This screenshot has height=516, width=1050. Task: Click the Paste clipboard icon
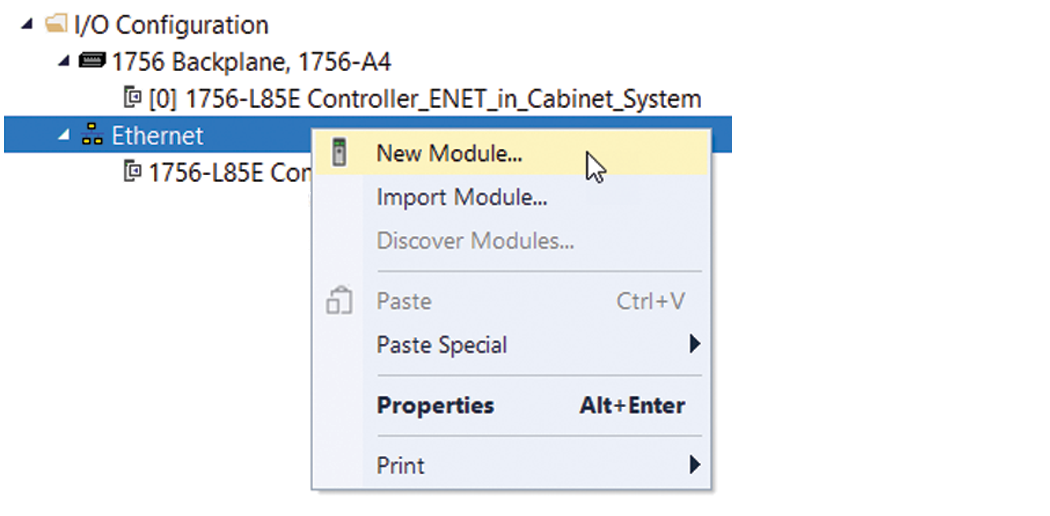339,300
